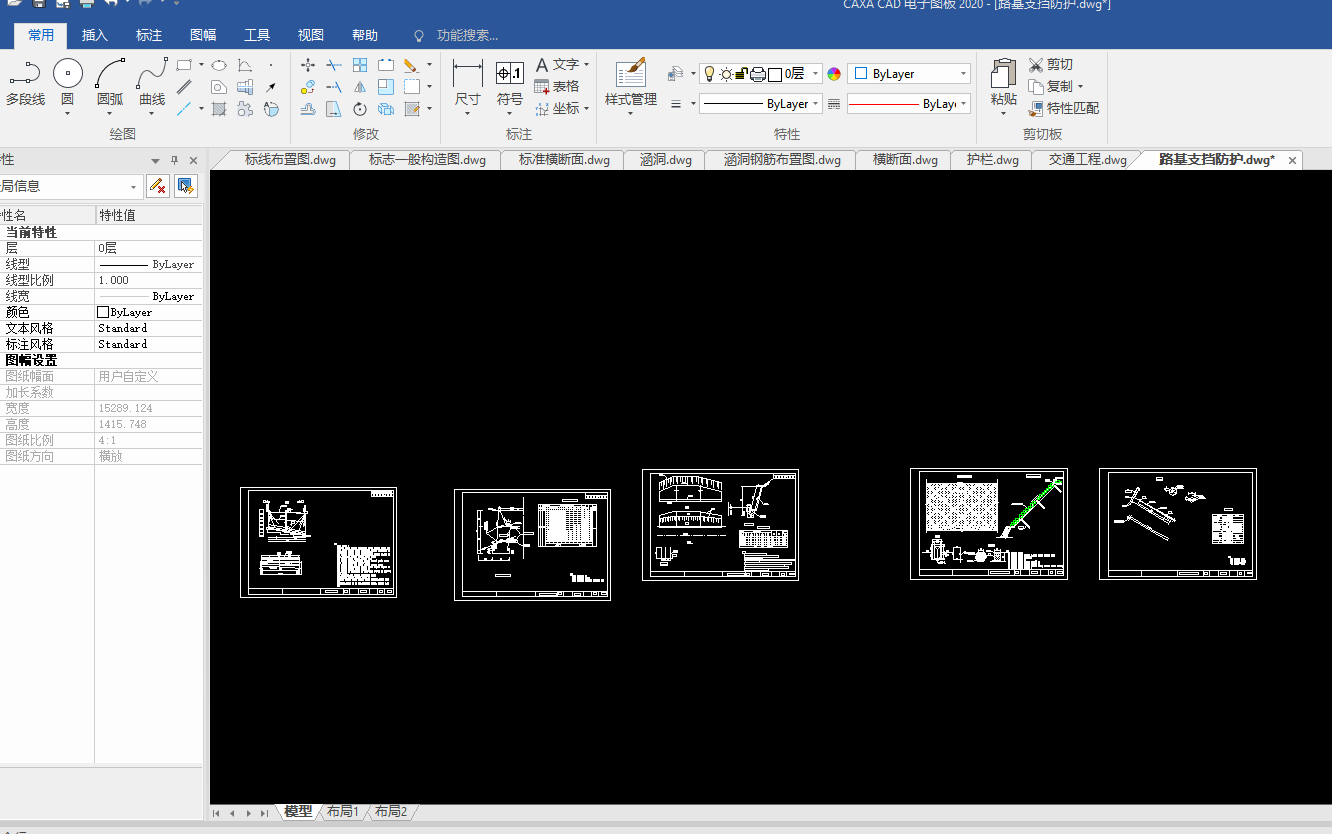Activate the trim command icon
1332x834 pixels.
(x=334, y=65)
